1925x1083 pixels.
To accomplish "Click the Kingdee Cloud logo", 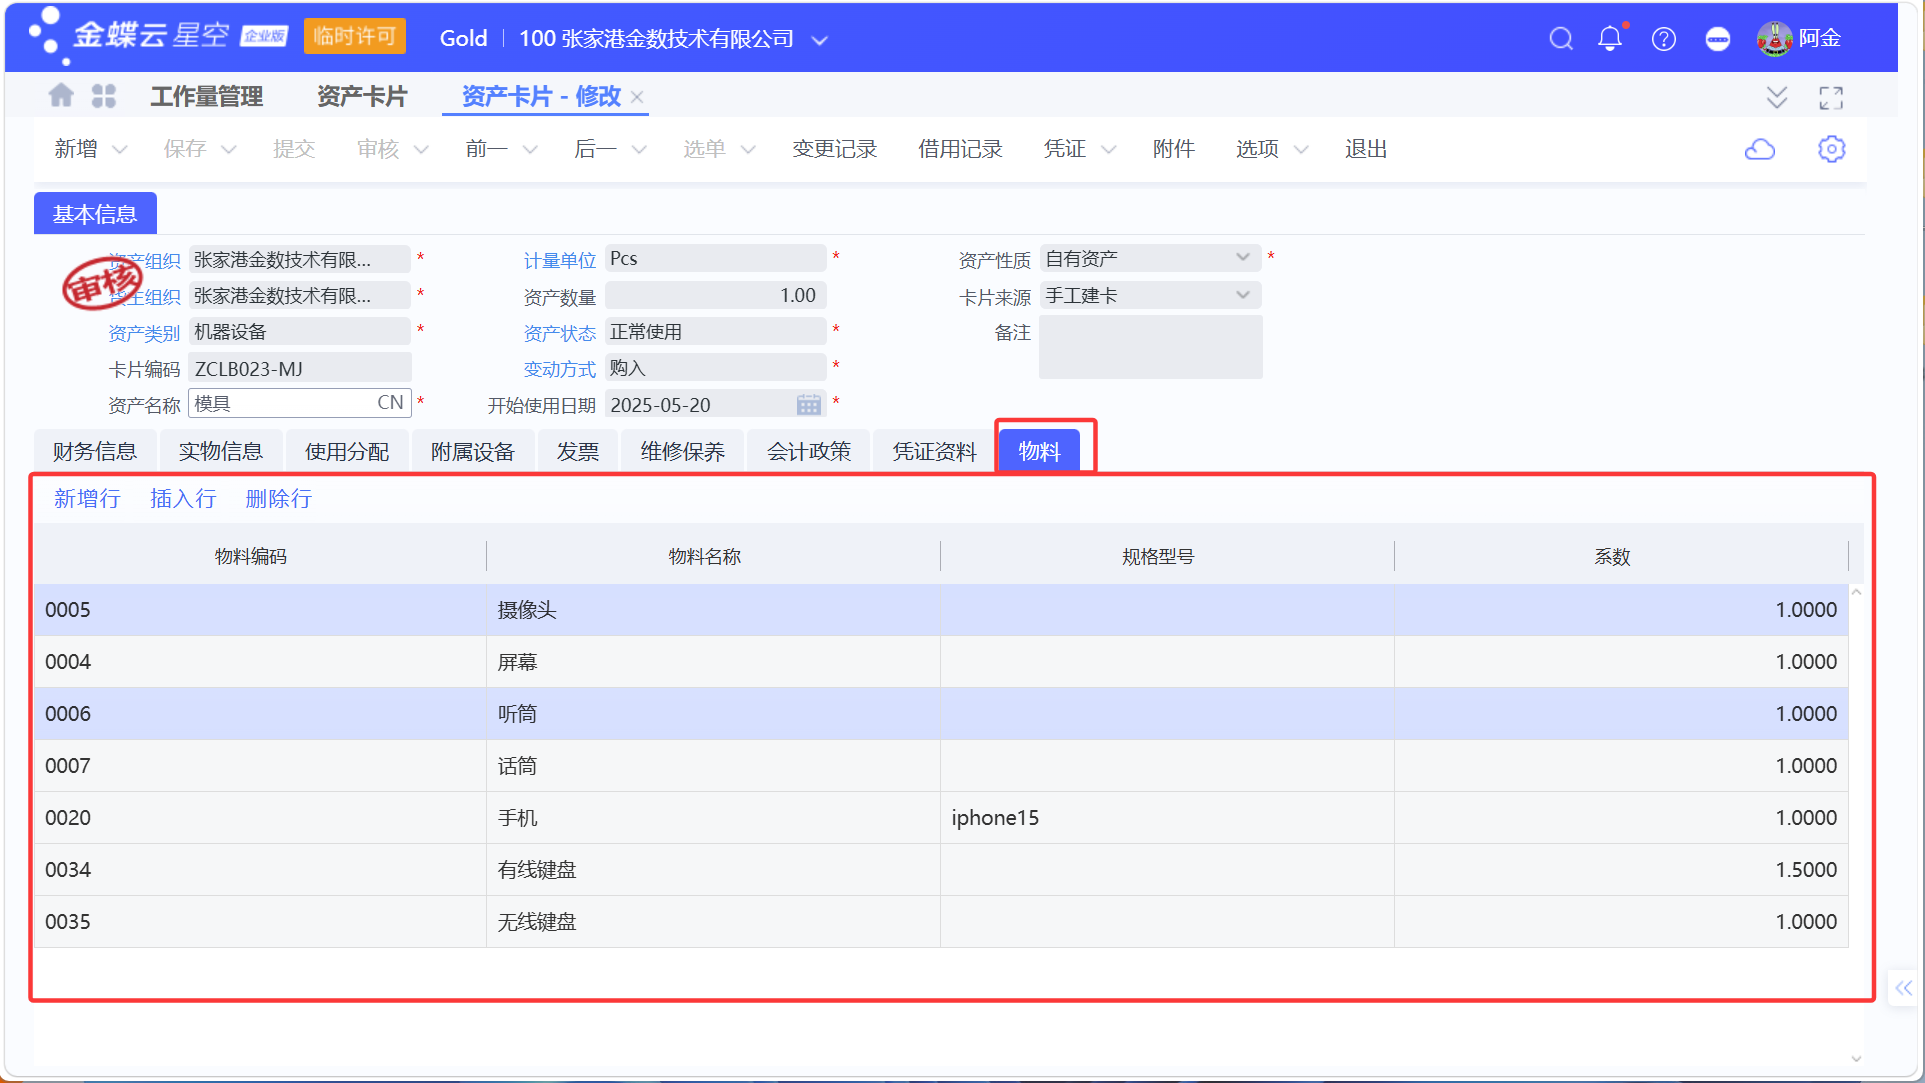I will (x=158, y=37).
